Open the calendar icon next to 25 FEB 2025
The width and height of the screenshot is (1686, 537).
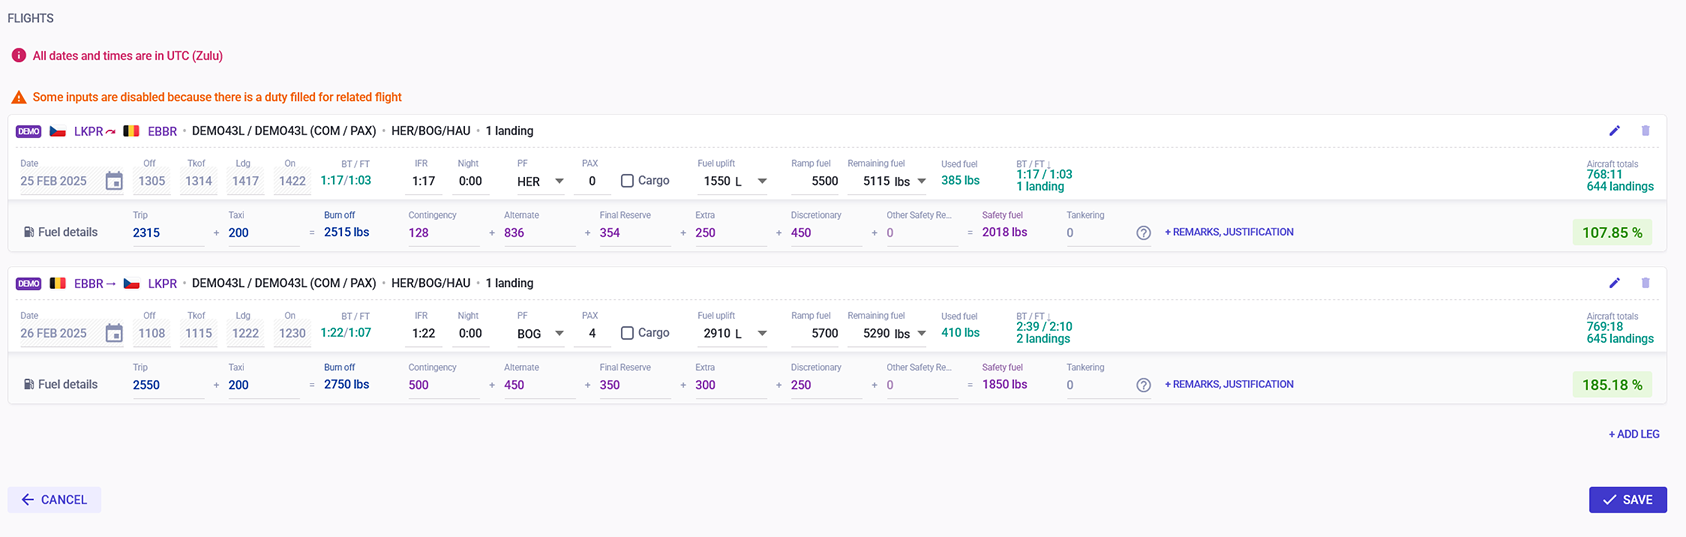pyautogui.click(x=114, y=181)
